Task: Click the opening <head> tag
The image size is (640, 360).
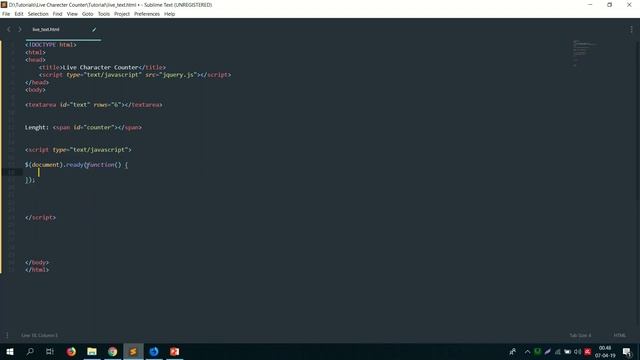Action: pos(35,60)
